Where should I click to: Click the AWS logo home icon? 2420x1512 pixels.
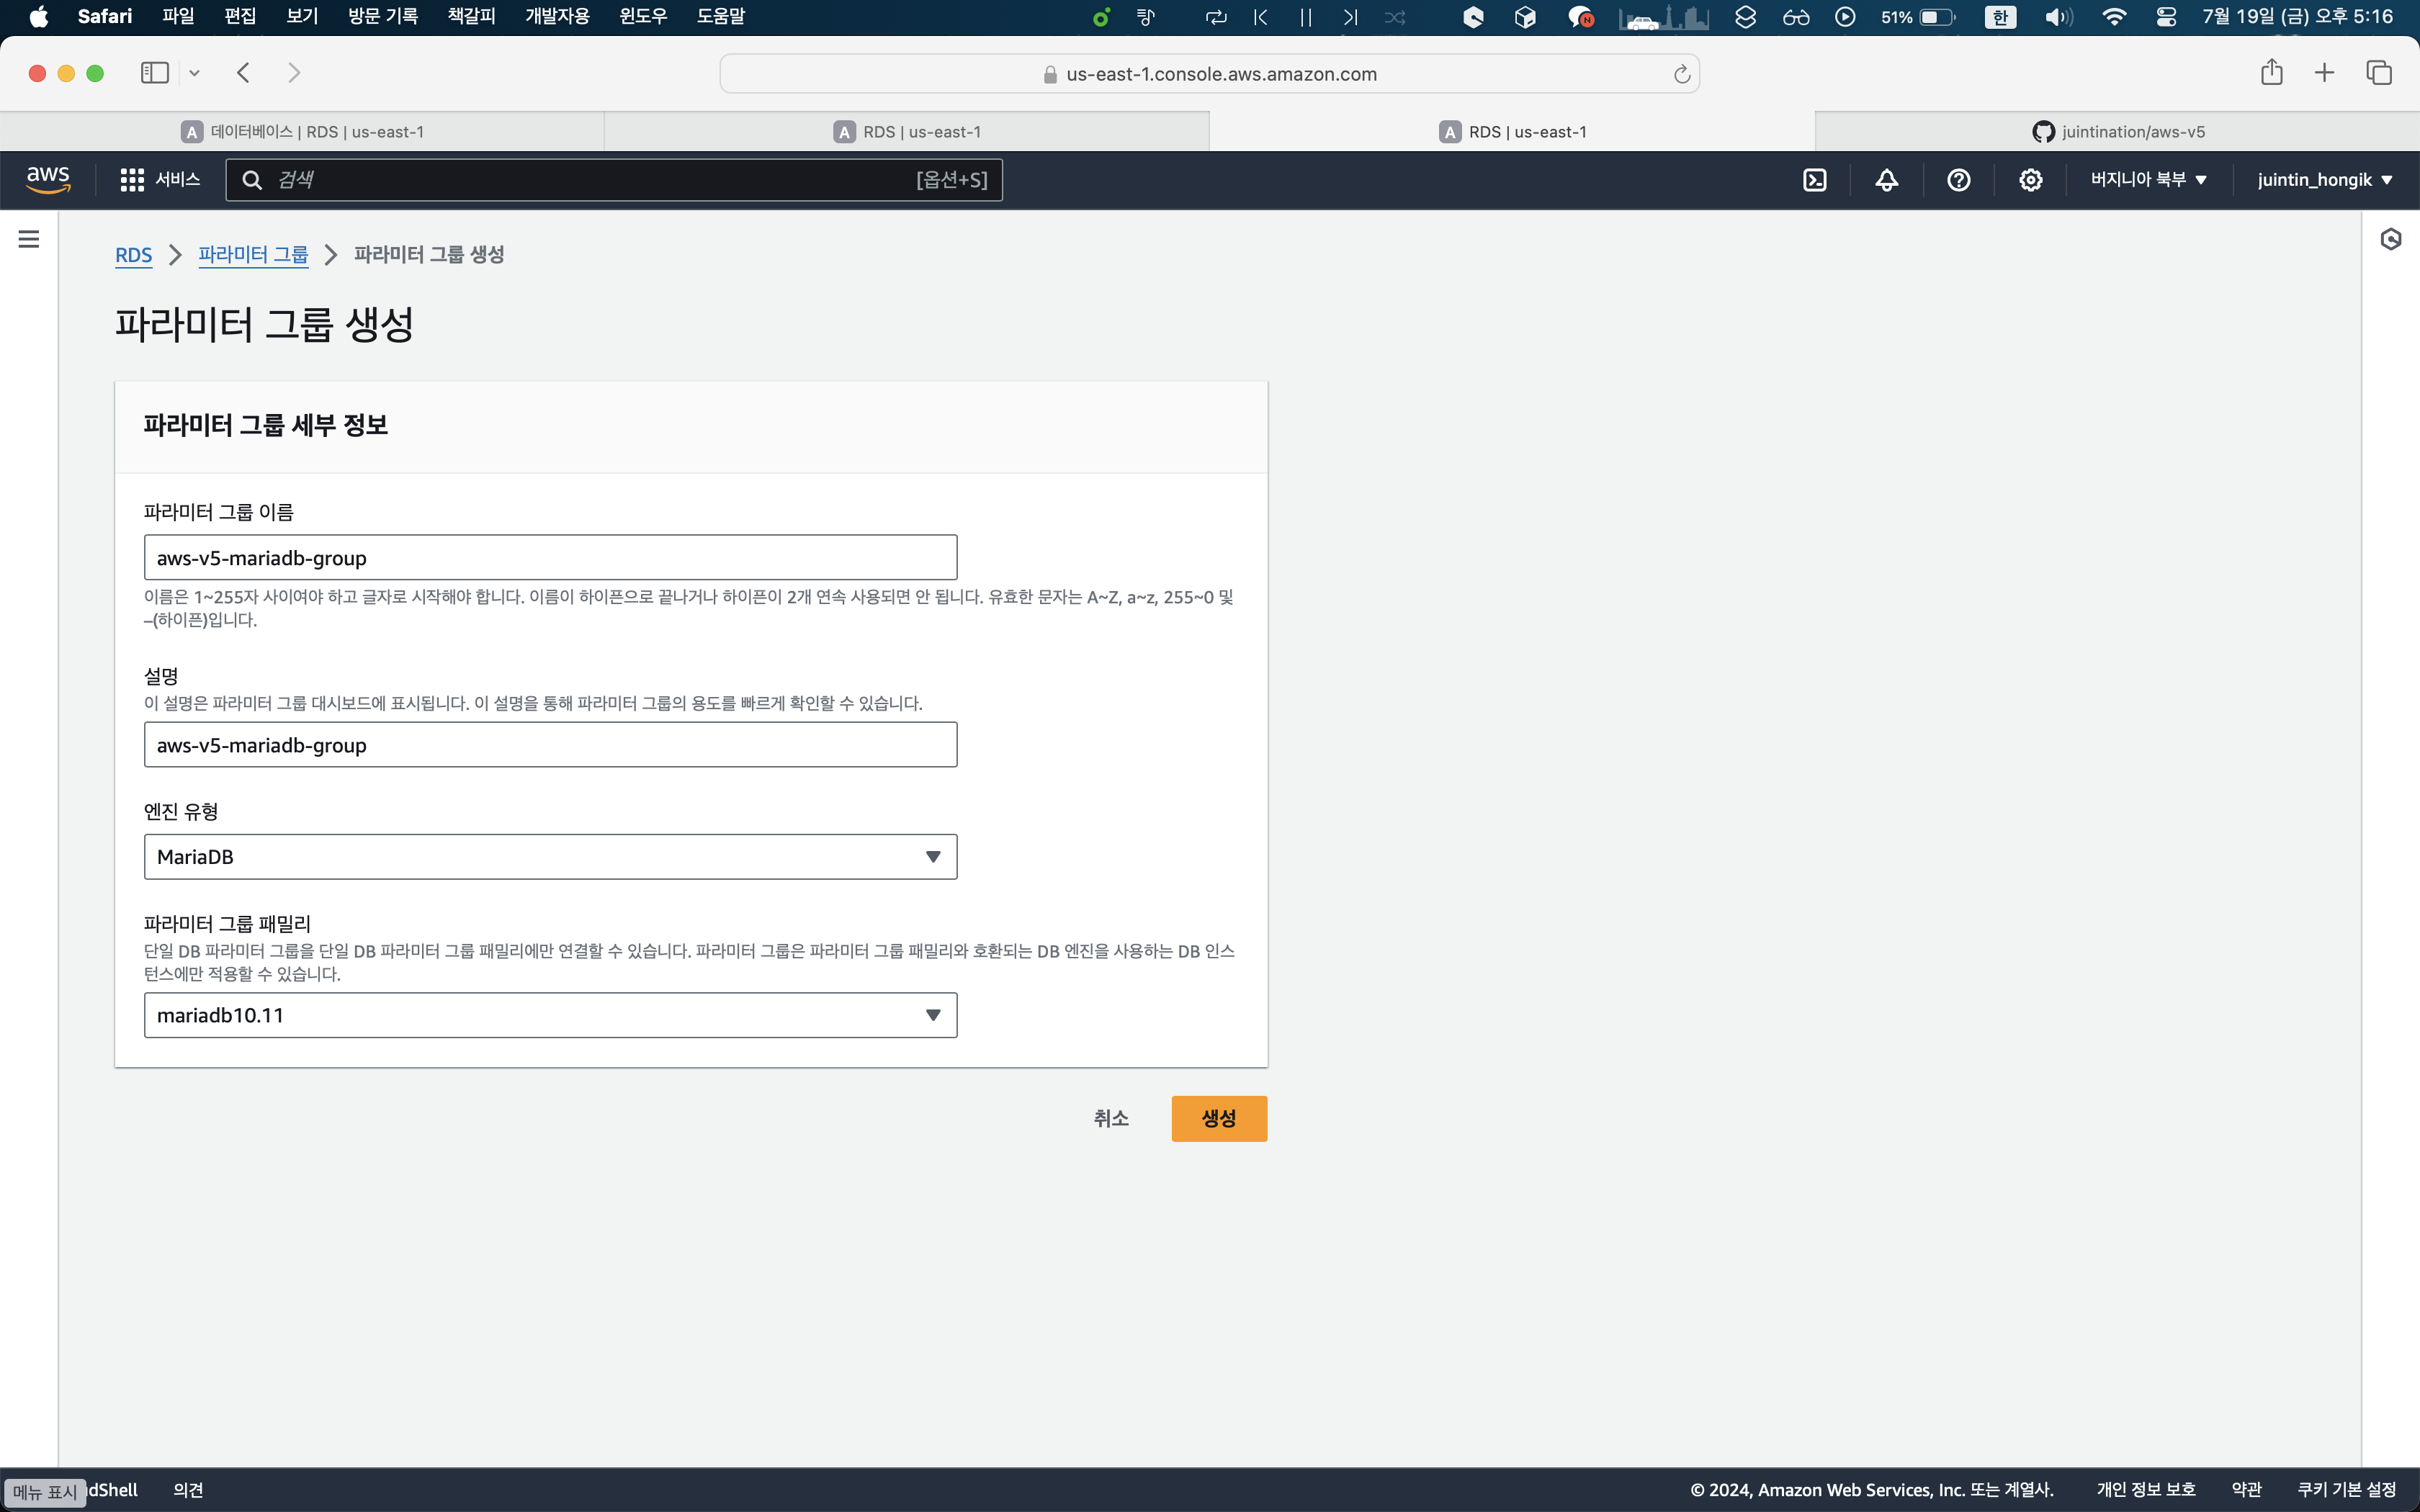tap(48, 180)
